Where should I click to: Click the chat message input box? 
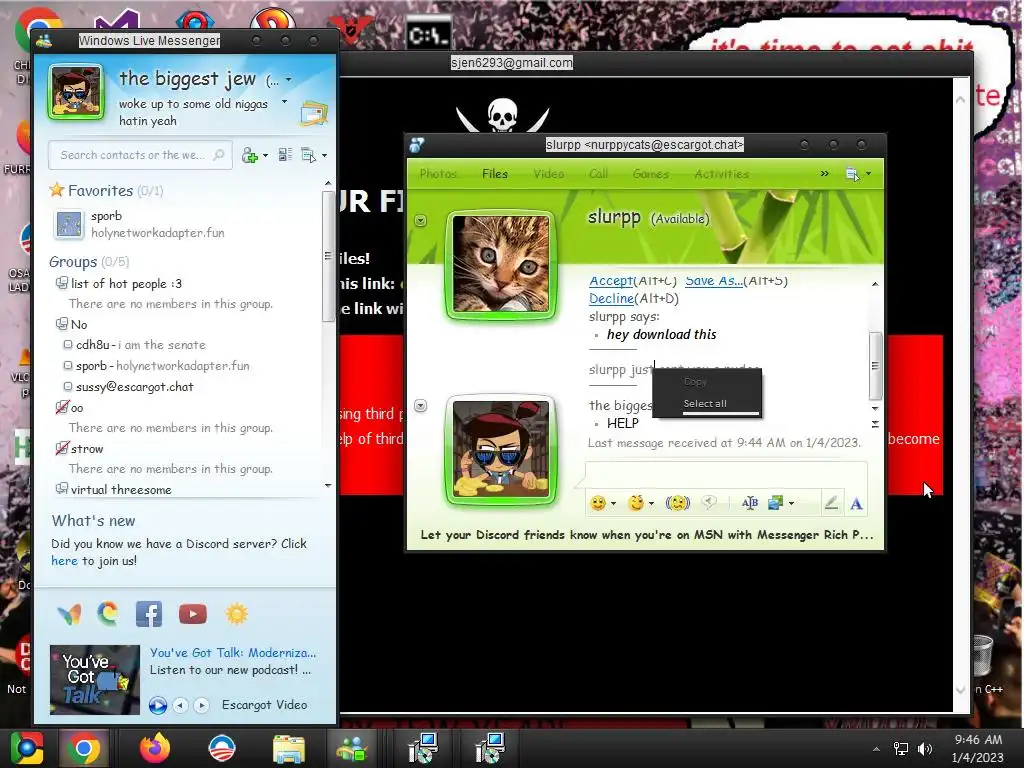(726, 473)
